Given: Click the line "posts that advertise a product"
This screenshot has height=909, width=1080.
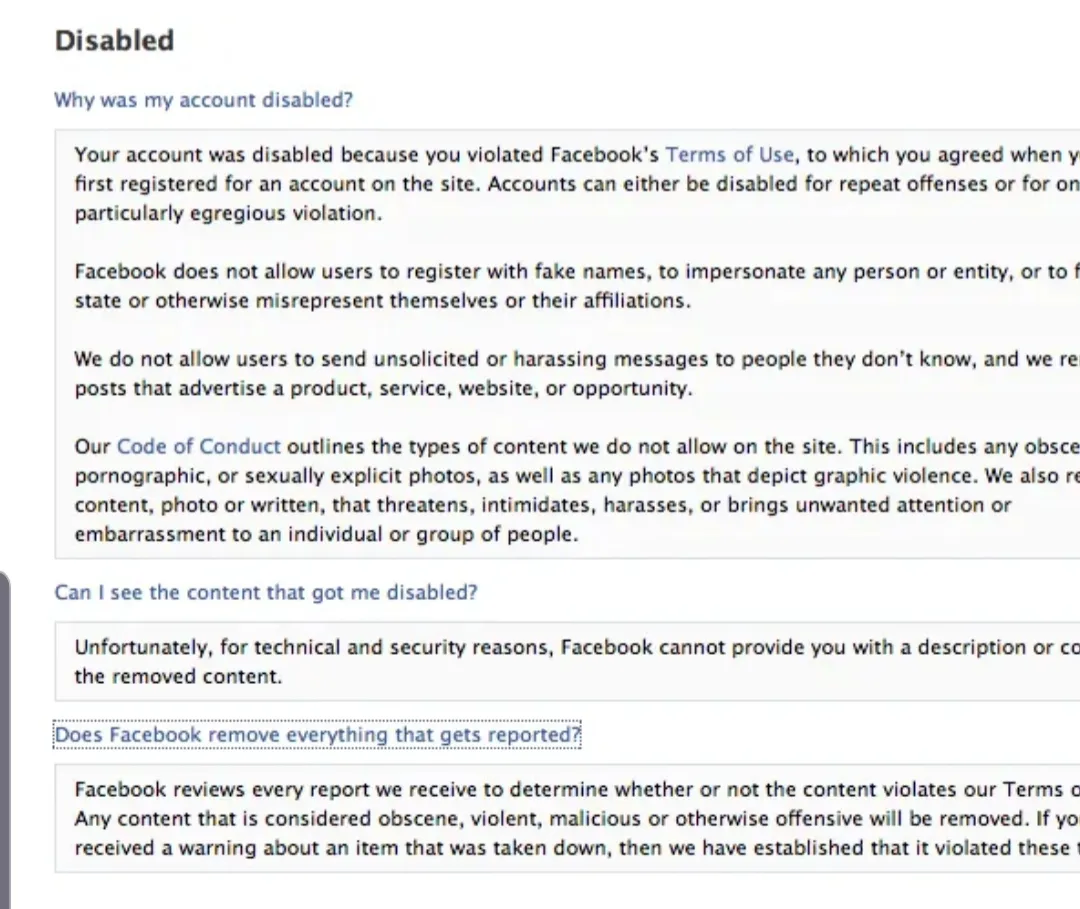Looking at the screenshot, I should (382, 389).
